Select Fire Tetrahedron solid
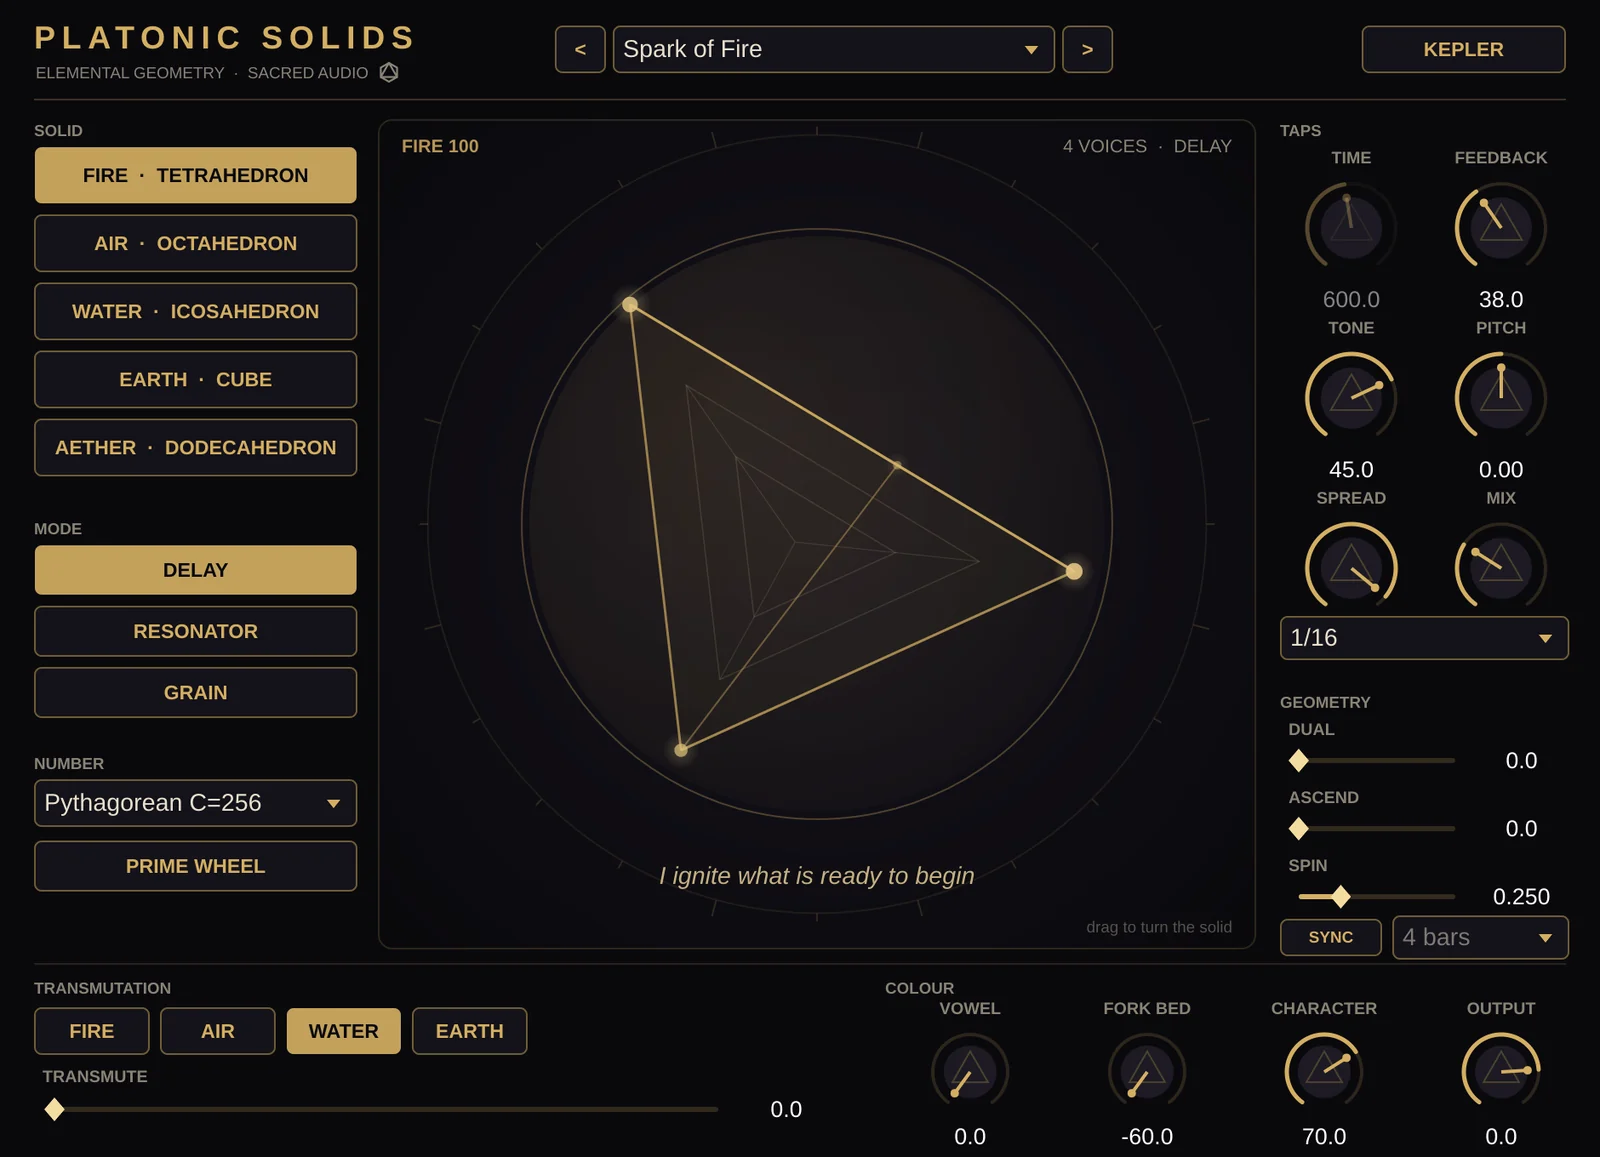 click(196, 175)
